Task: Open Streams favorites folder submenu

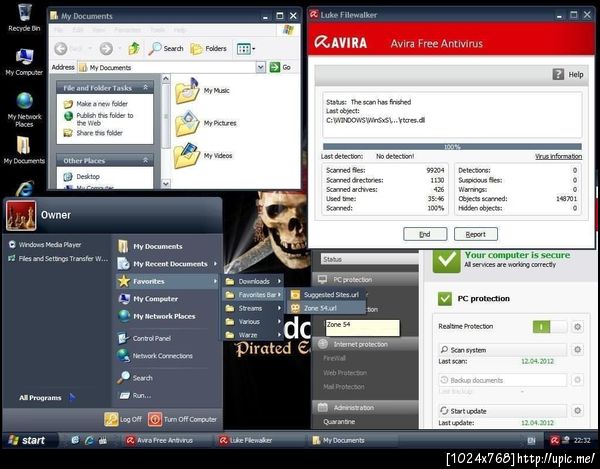Action: 253,308
